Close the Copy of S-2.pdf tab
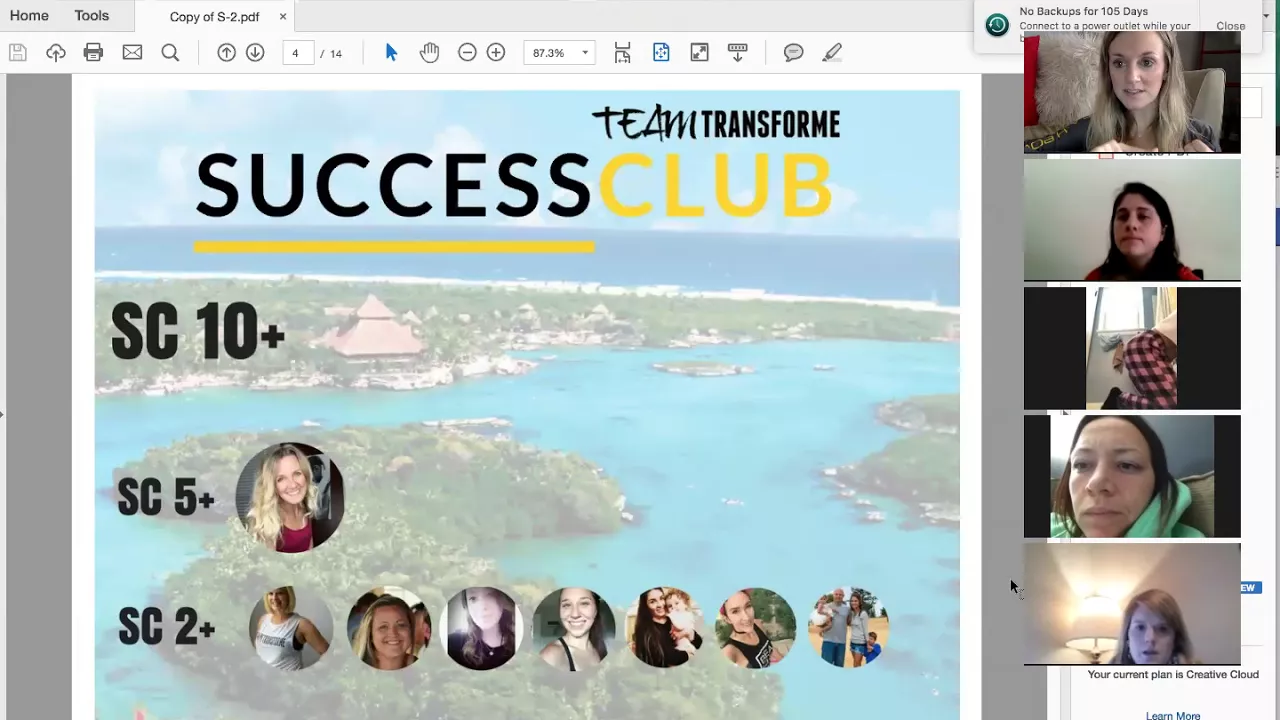The height and width of the screenshot is (720, 1280). coord(283,17)
